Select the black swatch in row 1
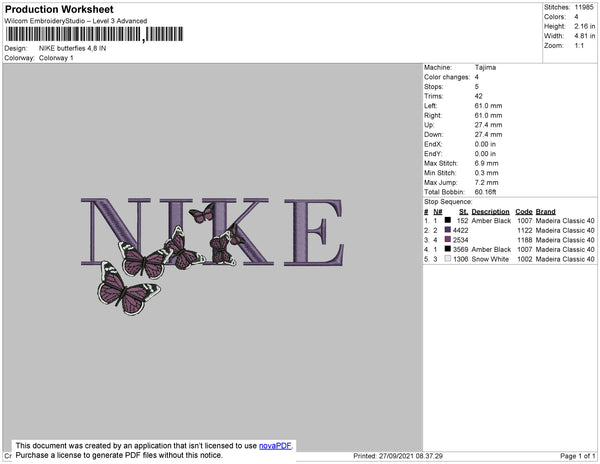The height and width of the screenshot is (464, 600). coord(448,220)
